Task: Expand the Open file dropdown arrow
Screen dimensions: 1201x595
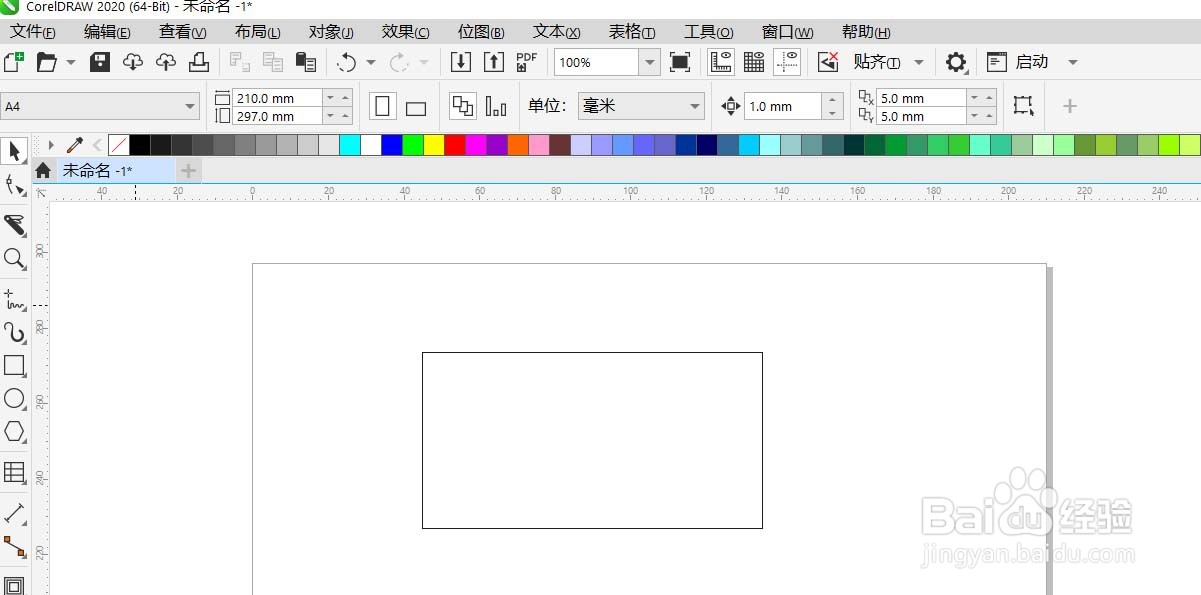Action: (x=71, y=62)
